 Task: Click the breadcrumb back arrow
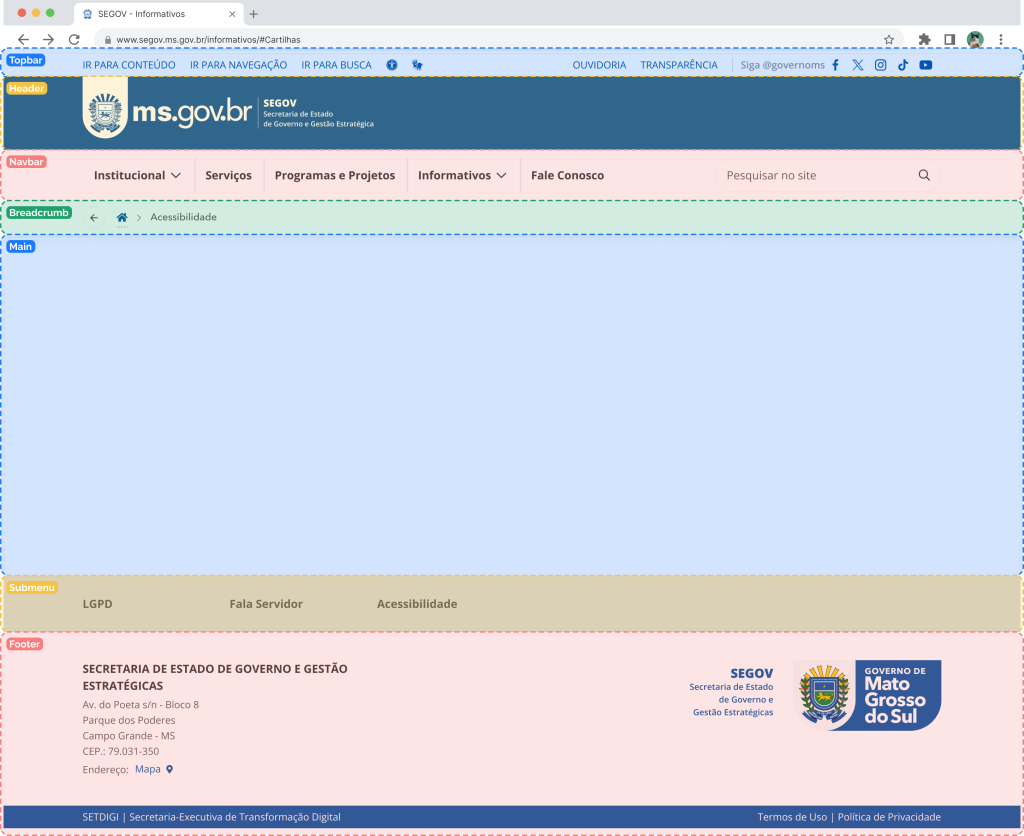94,217
